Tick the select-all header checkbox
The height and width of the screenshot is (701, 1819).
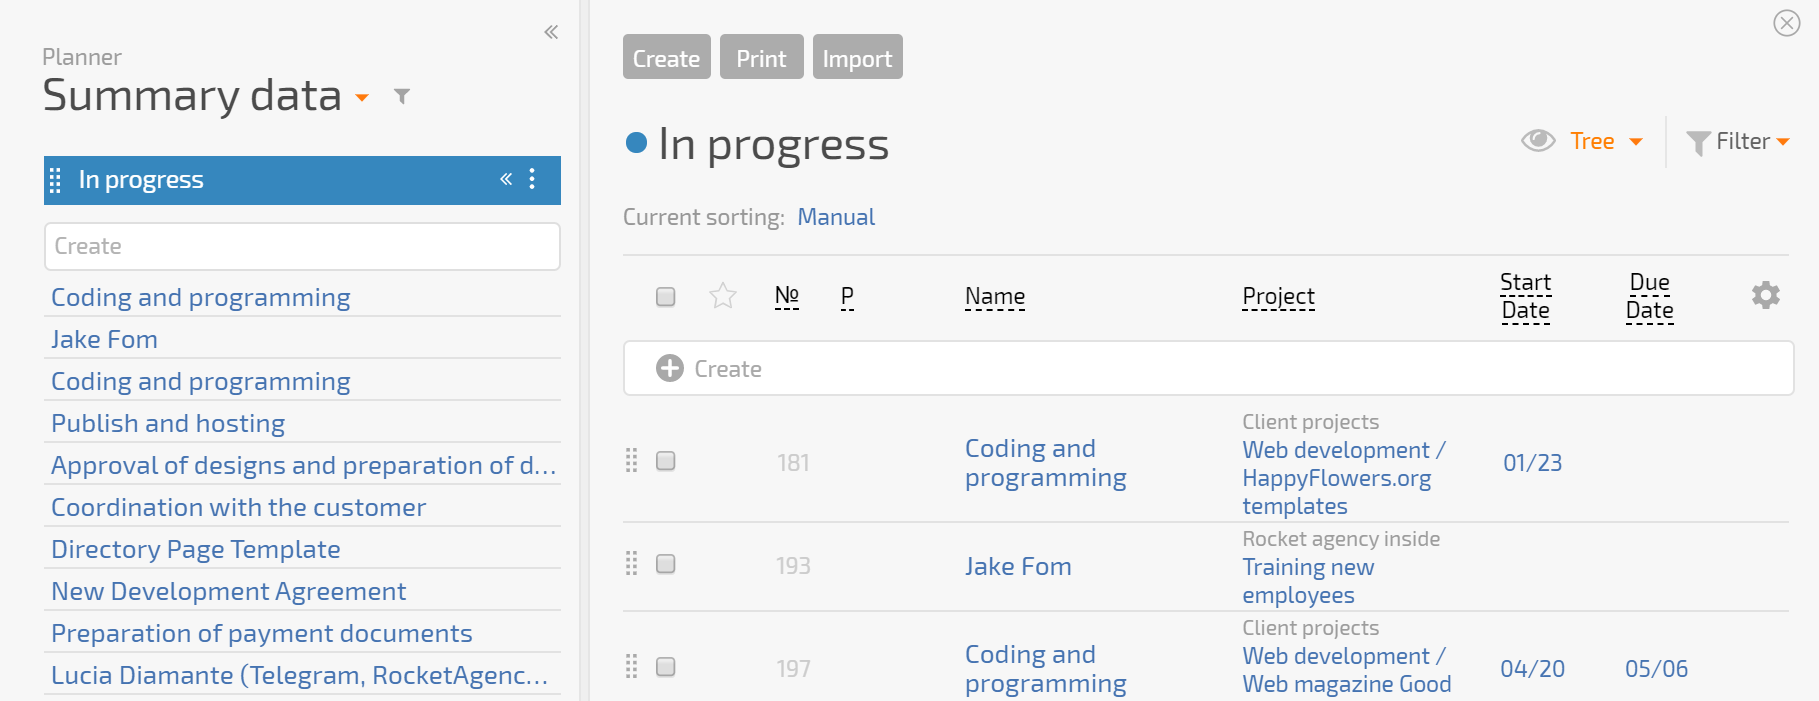(666, 297)
